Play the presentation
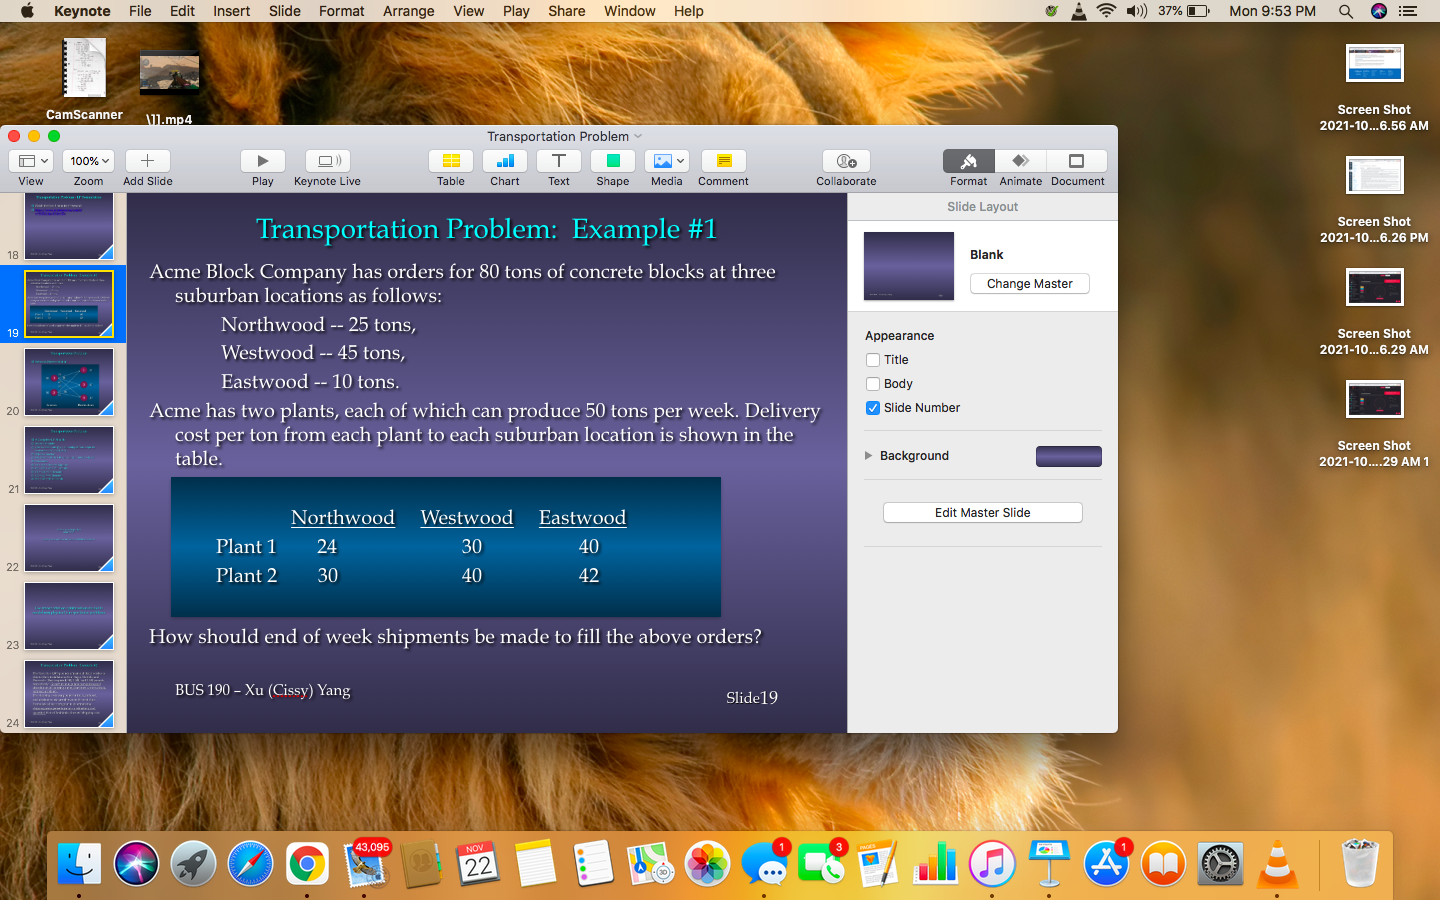The height and width of the screenshot is (900, 1440). (262, 166)
